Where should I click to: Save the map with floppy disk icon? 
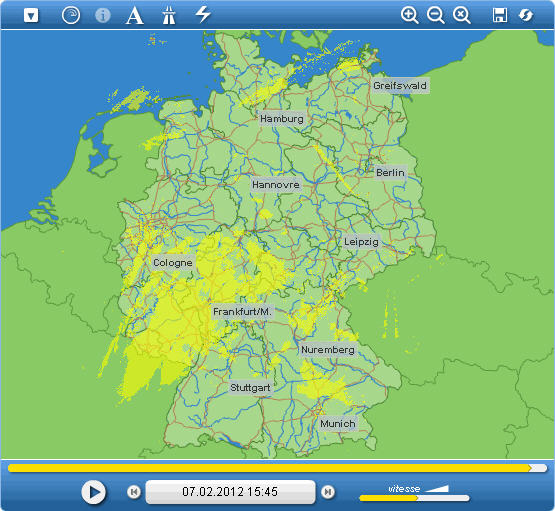(500, 16)
